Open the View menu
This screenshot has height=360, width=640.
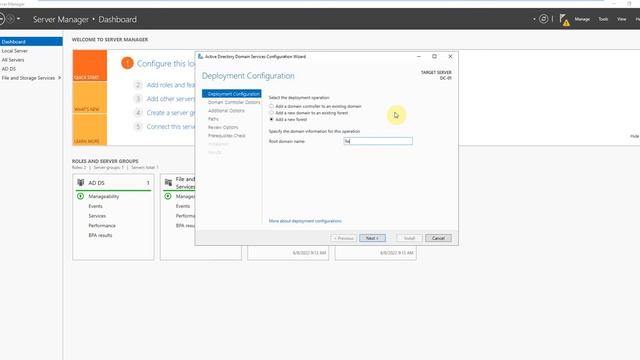click(x=621, y=19)
